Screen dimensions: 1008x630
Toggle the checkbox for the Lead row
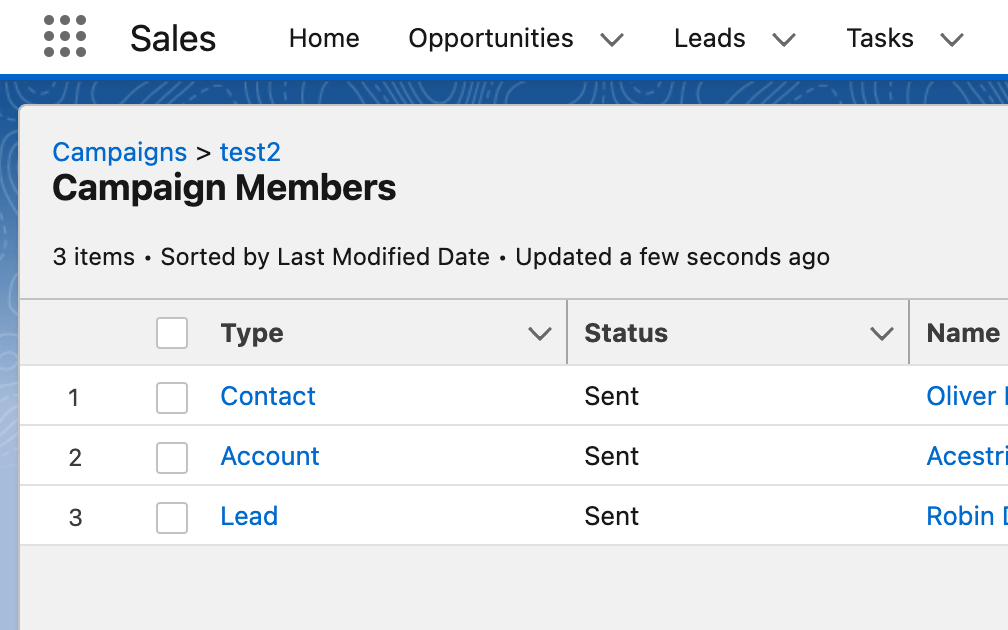(172, 517)
